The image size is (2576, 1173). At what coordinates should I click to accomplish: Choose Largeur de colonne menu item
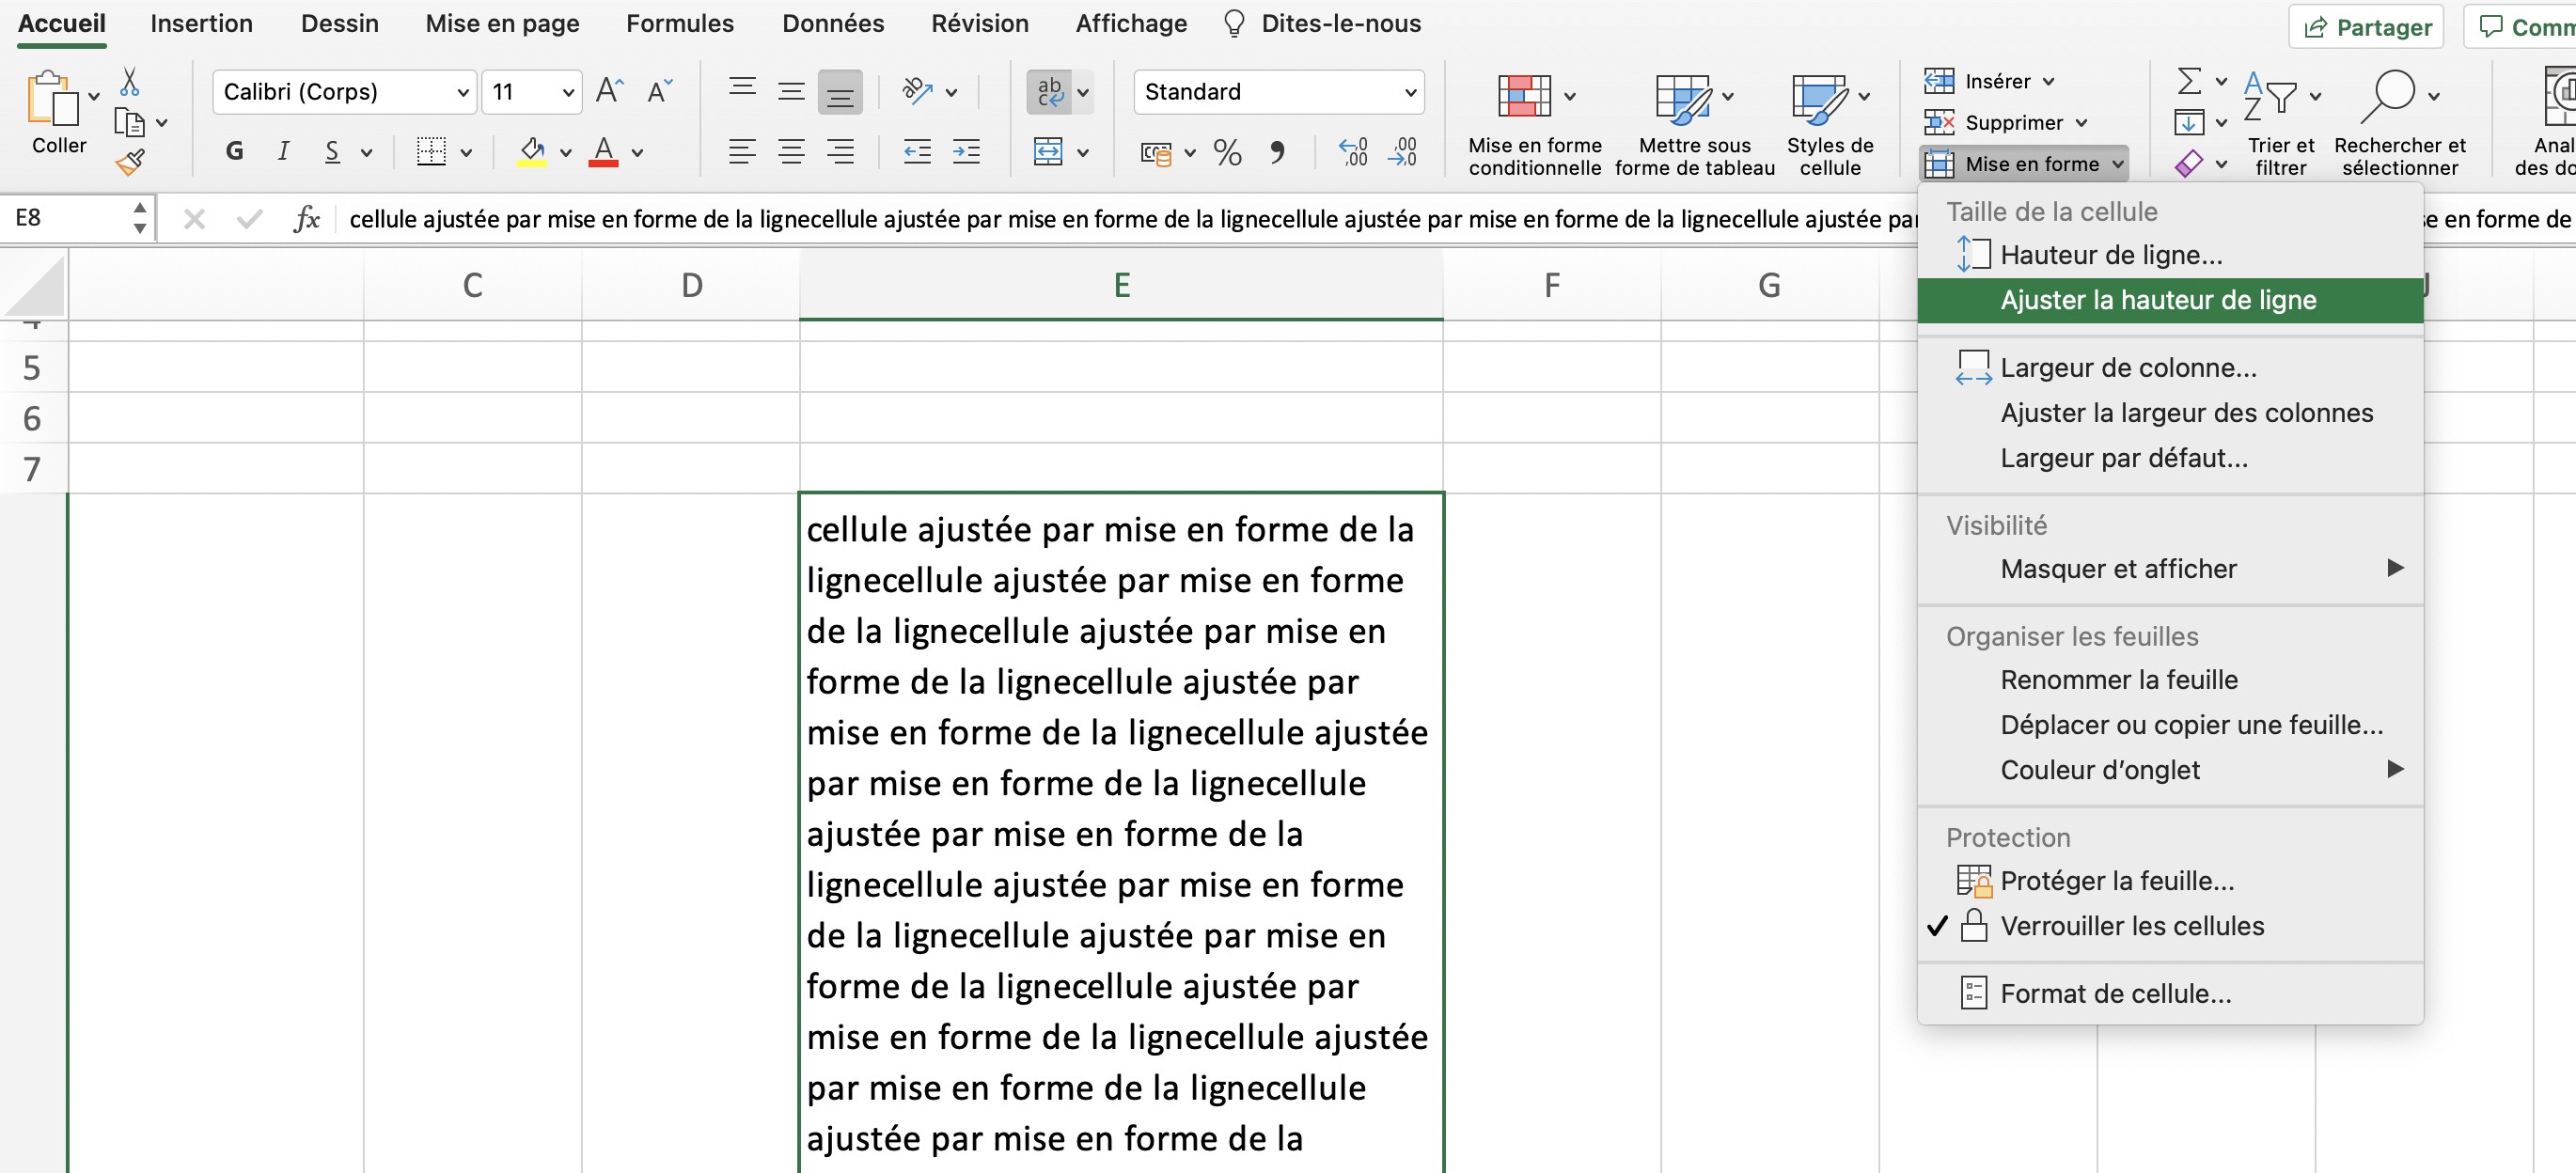2170,368
